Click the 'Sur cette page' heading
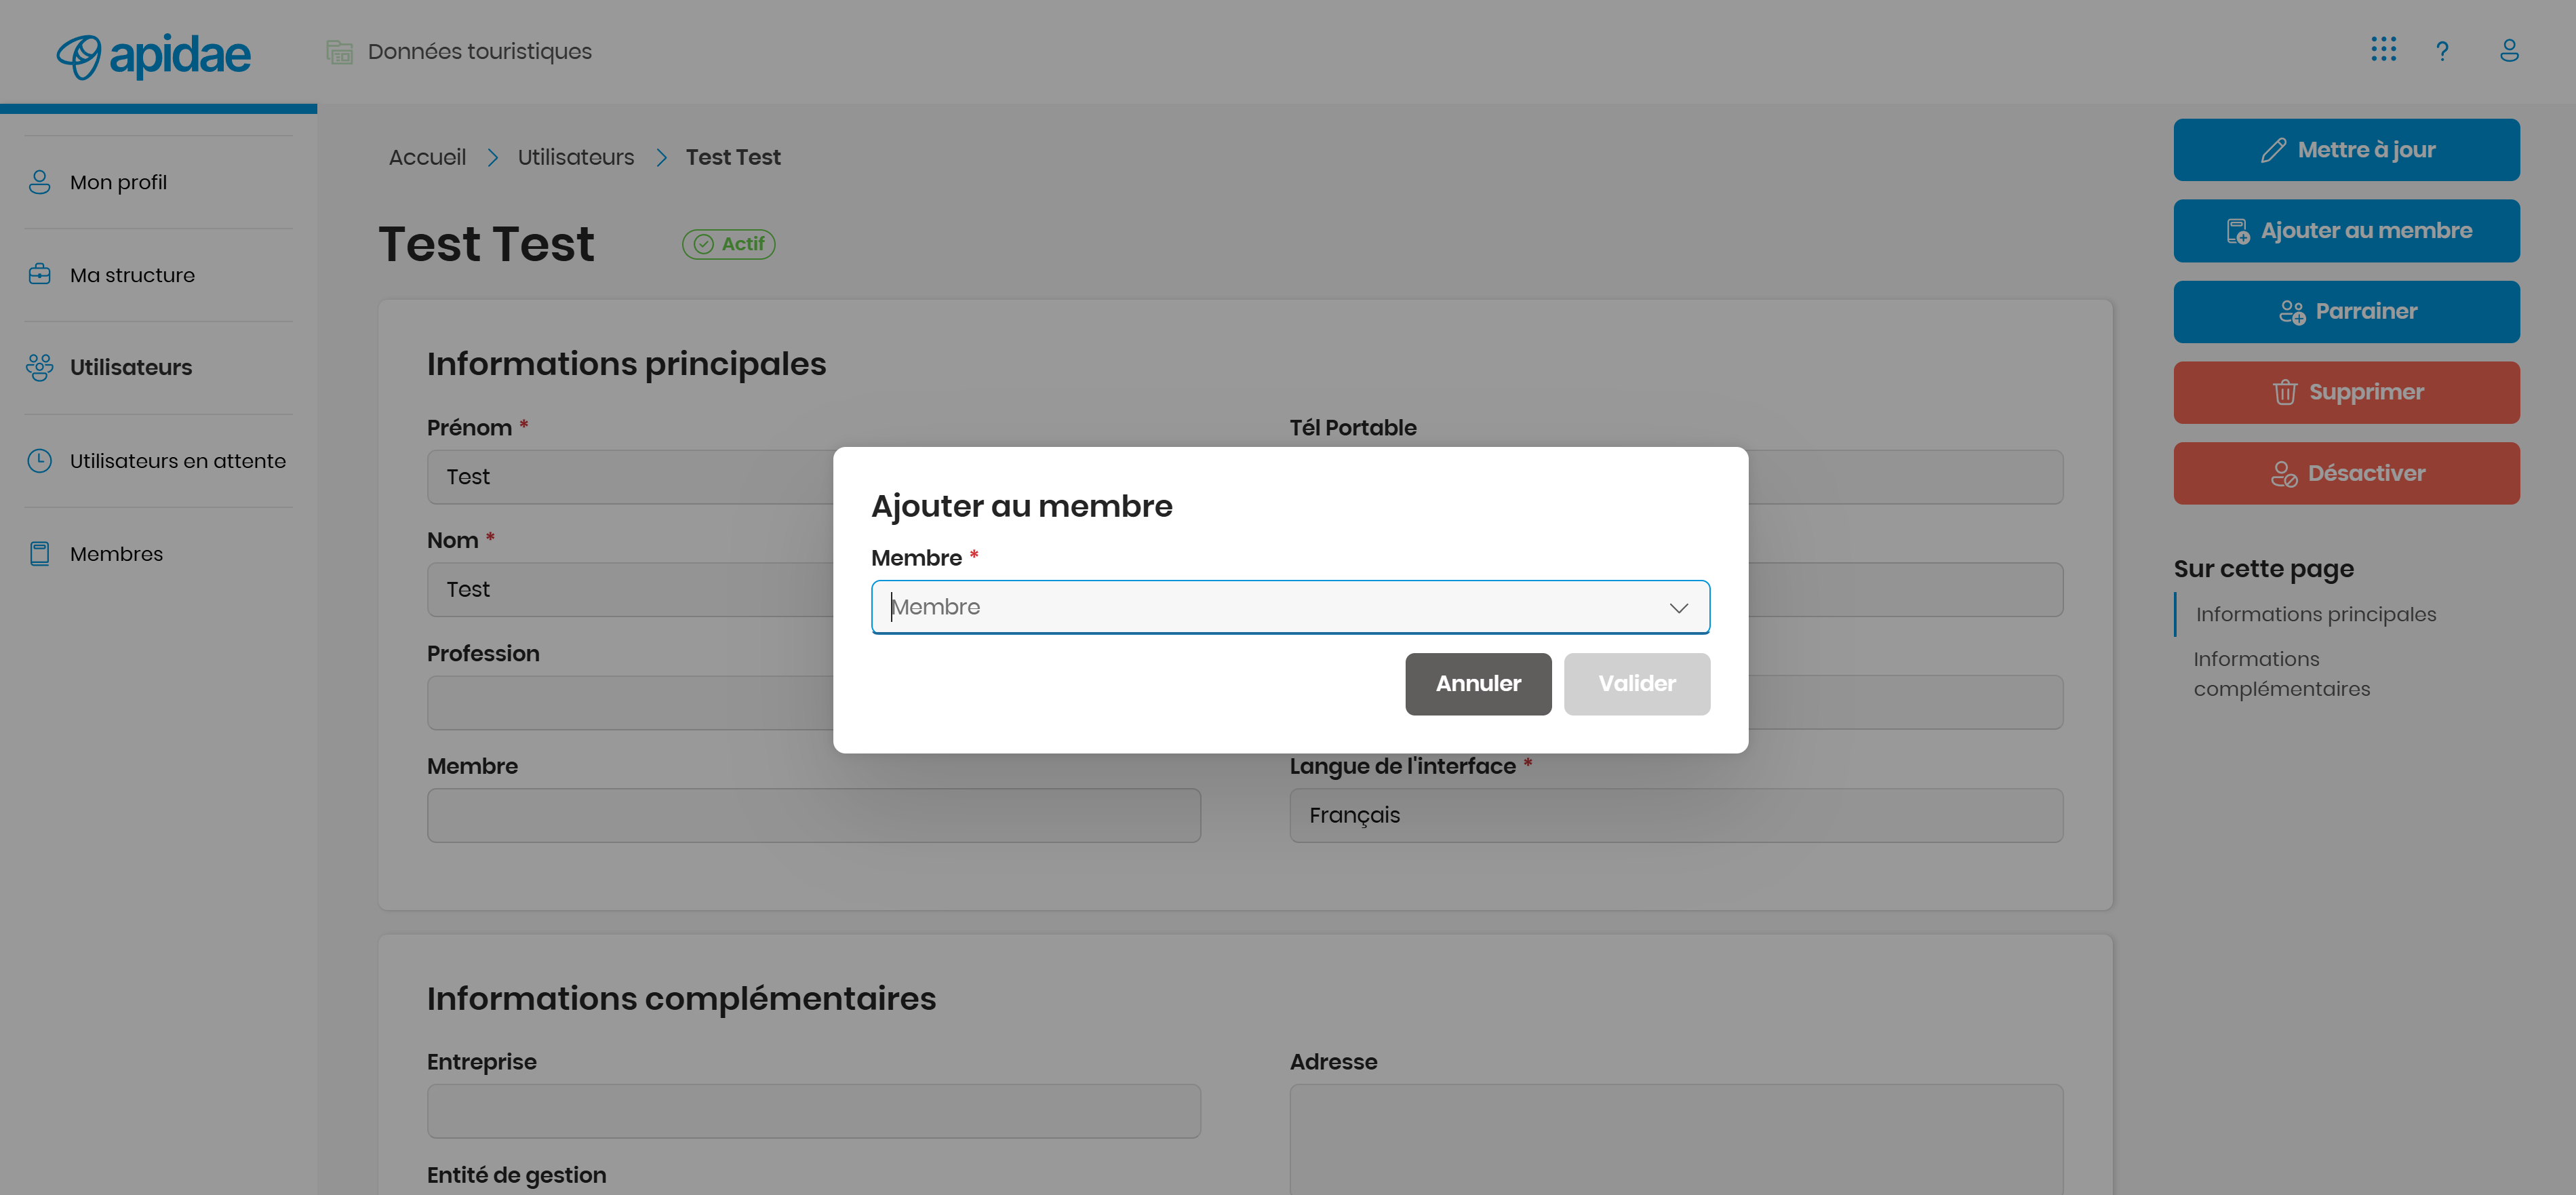 [2264, 569]
